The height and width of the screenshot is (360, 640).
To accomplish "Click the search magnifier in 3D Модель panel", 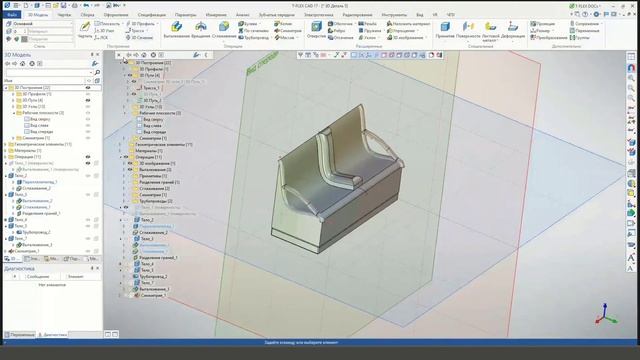I will [97, 72].
